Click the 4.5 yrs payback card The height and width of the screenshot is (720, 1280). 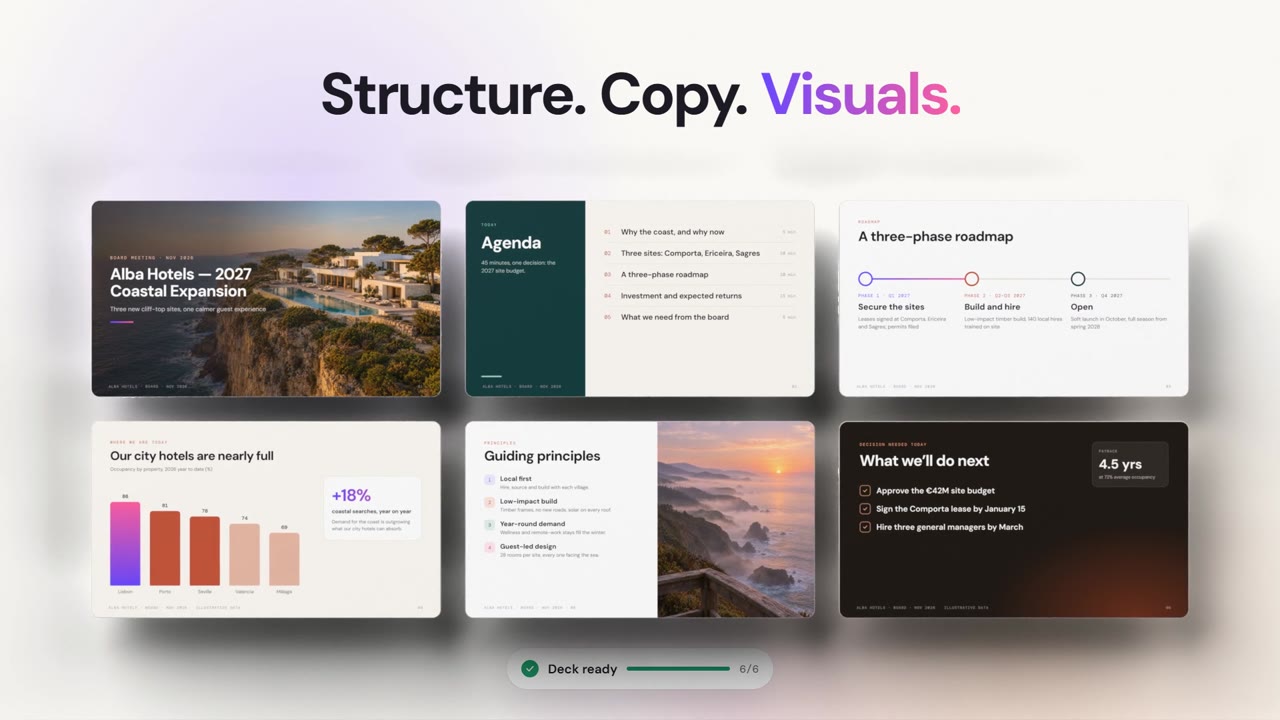1130,464
